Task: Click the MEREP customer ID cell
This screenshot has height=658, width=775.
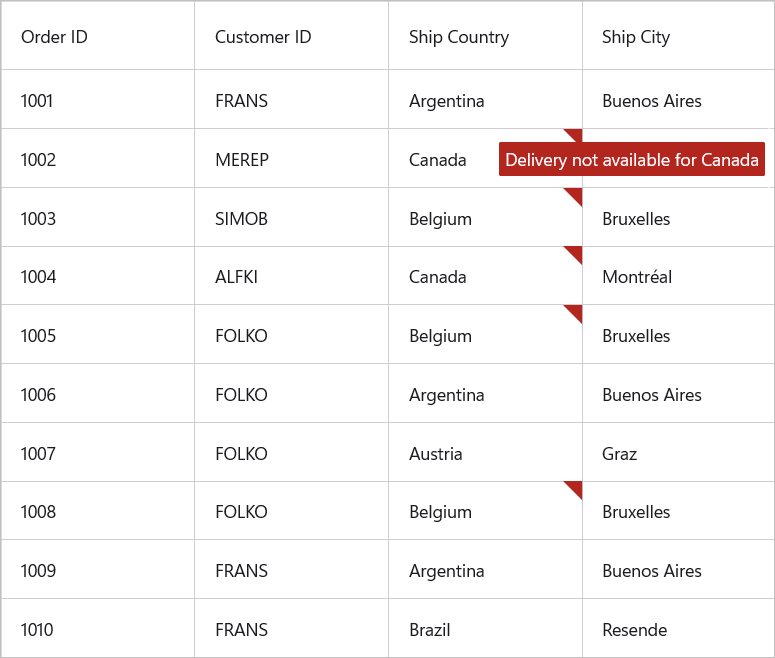Action: (242, 160)
